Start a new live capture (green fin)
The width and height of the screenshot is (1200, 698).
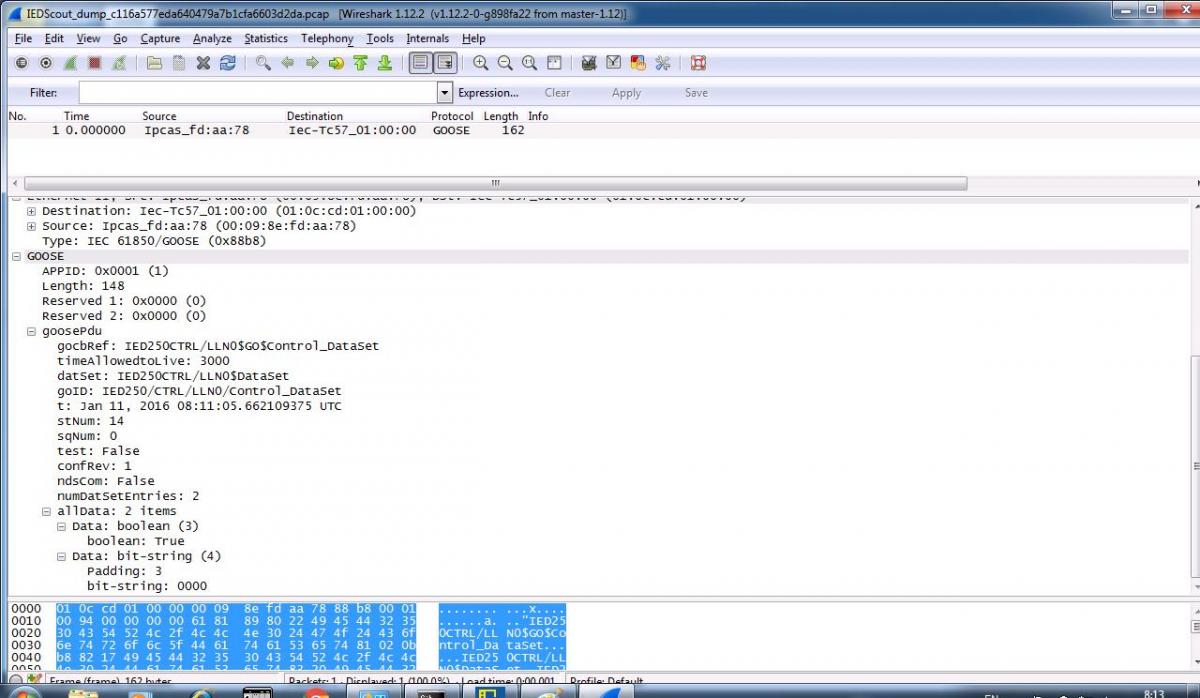coord(70,63)
